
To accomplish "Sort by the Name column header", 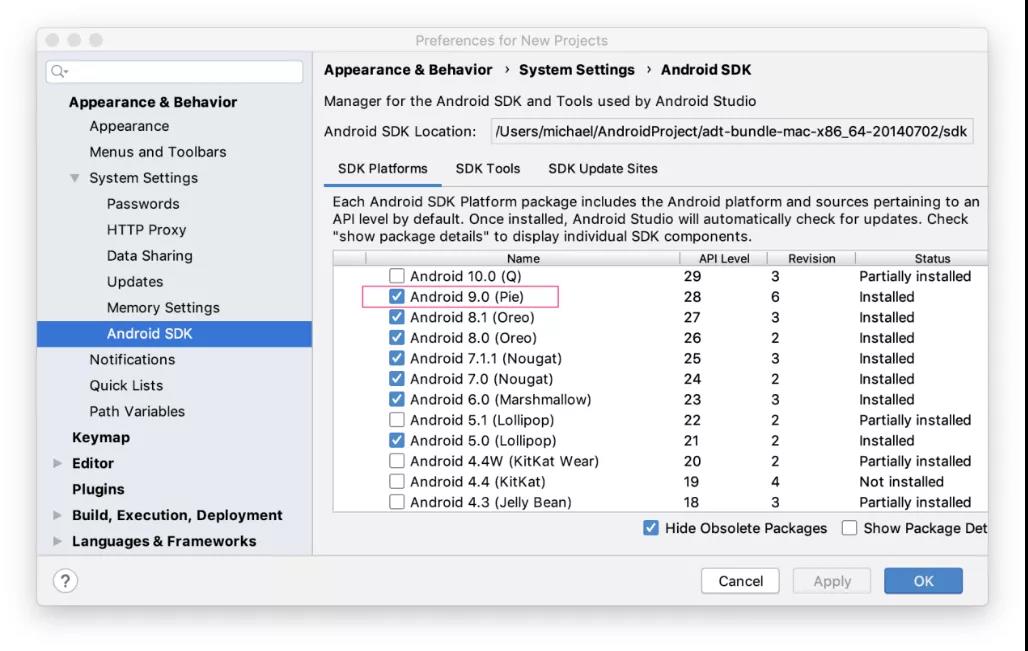I will pyautogui.click(x=523, y=258).
